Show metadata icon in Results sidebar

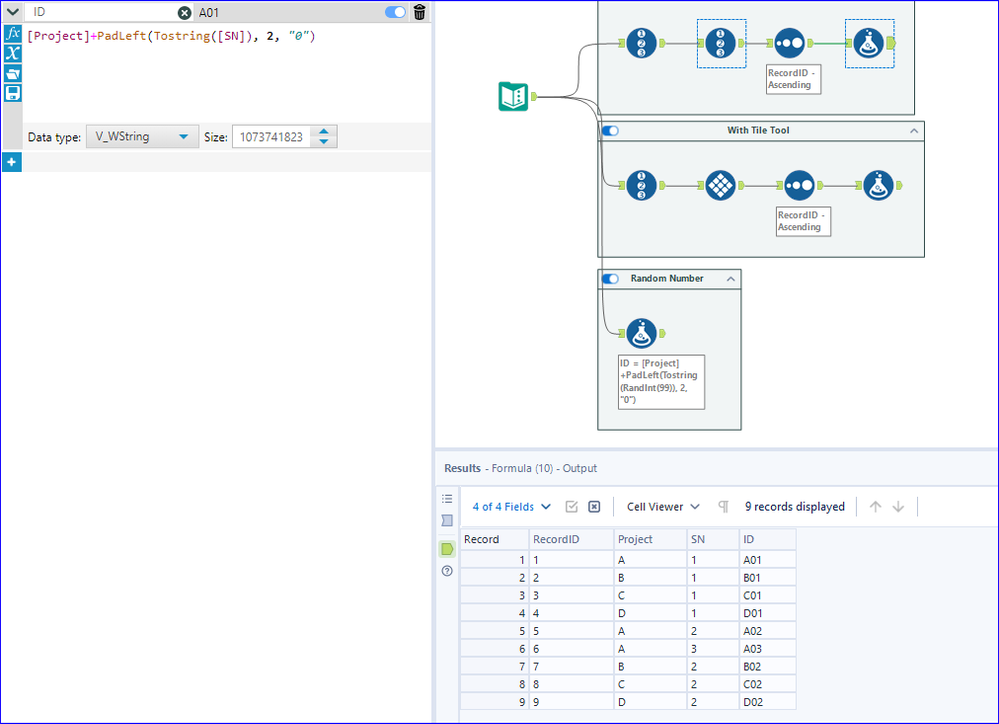point(447,520)
